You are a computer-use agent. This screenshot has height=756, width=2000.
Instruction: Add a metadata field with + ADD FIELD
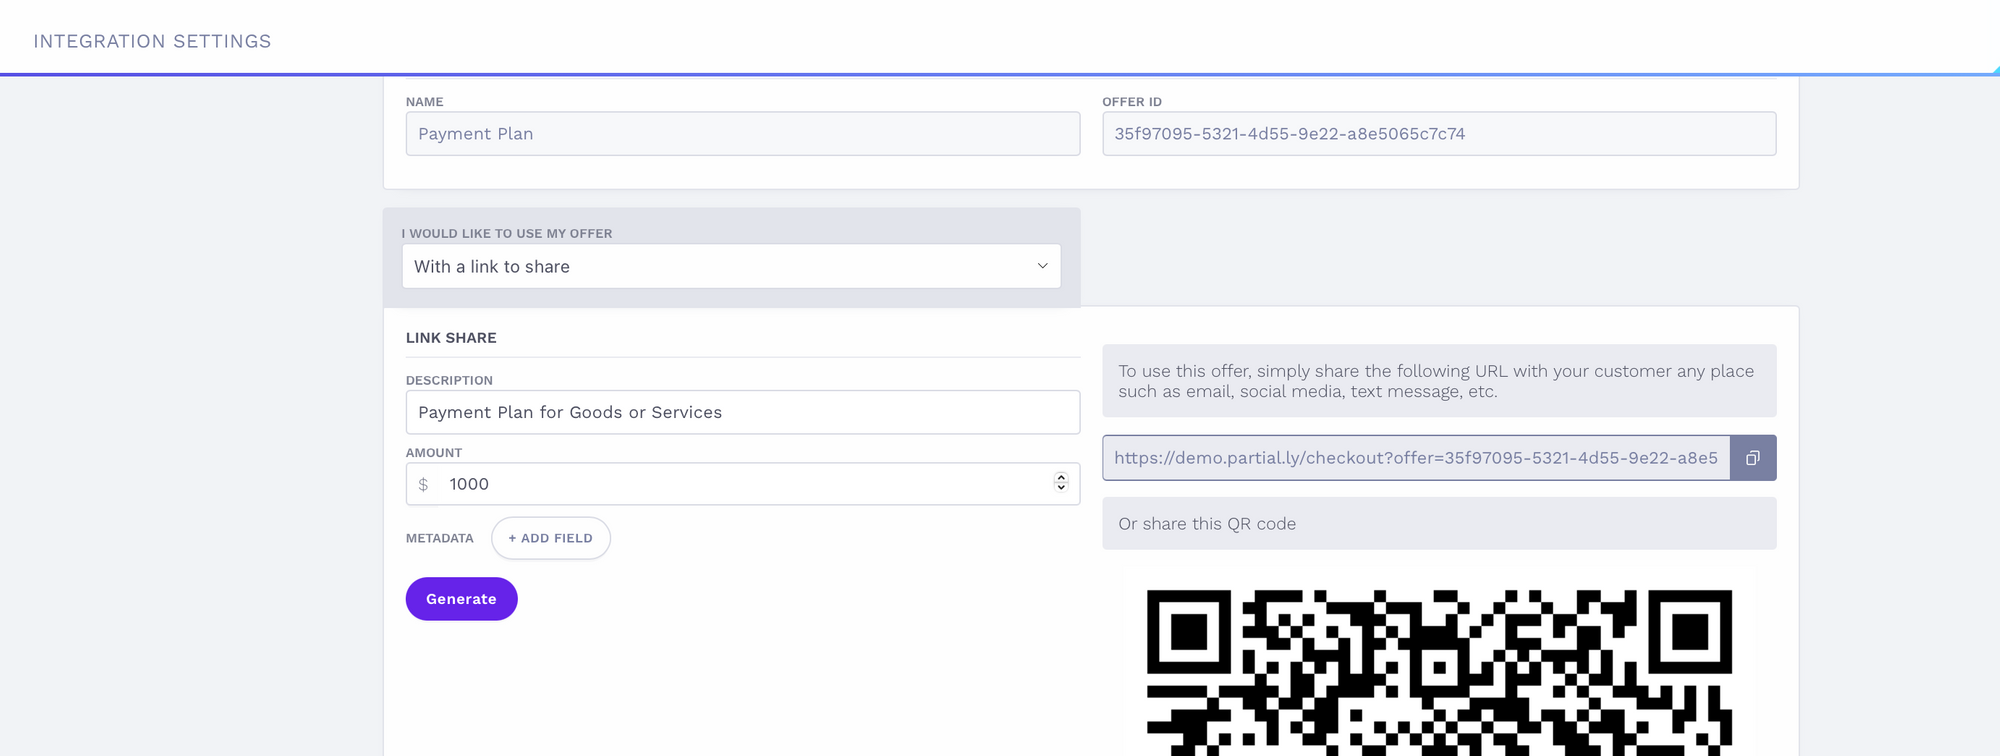click(x=551, y=538)
